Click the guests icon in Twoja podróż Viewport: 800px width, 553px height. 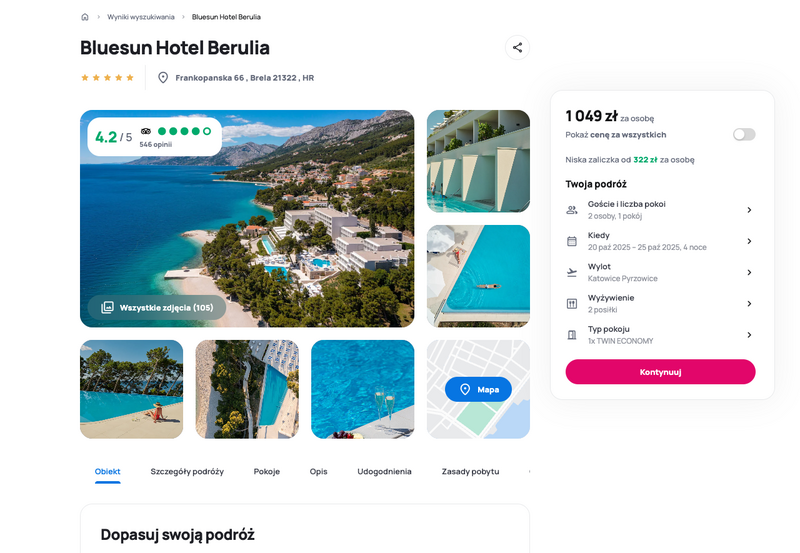click(572, 210)
